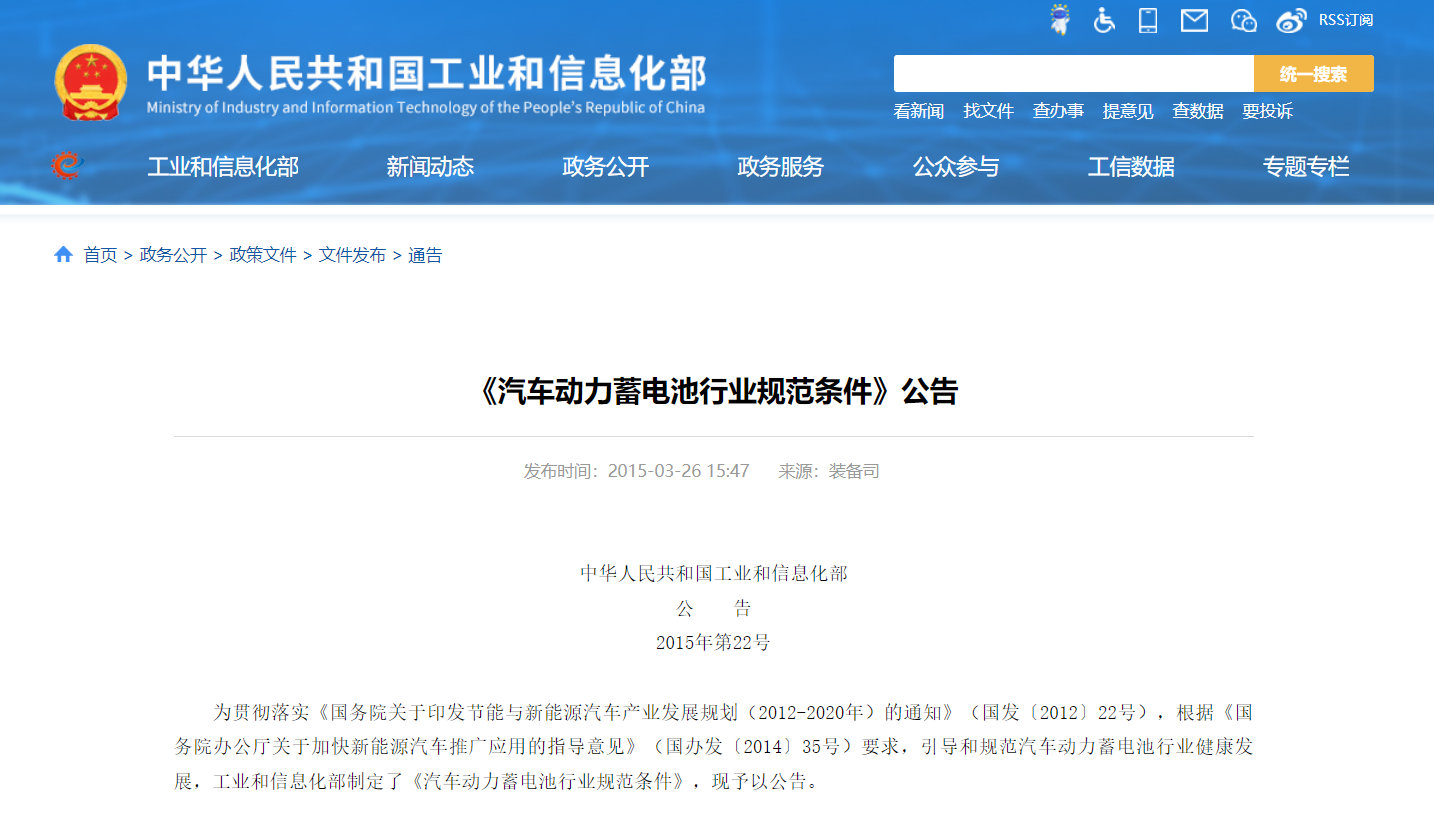Screen dimensions: 1434x816
Task: Click the centered 公 告 heading line
Action: click(x=713, y=609)
